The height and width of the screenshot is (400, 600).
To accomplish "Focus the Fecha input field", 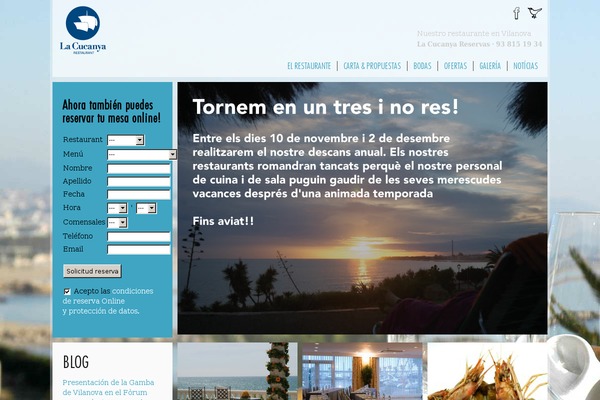I will click(x=139, y=195).
